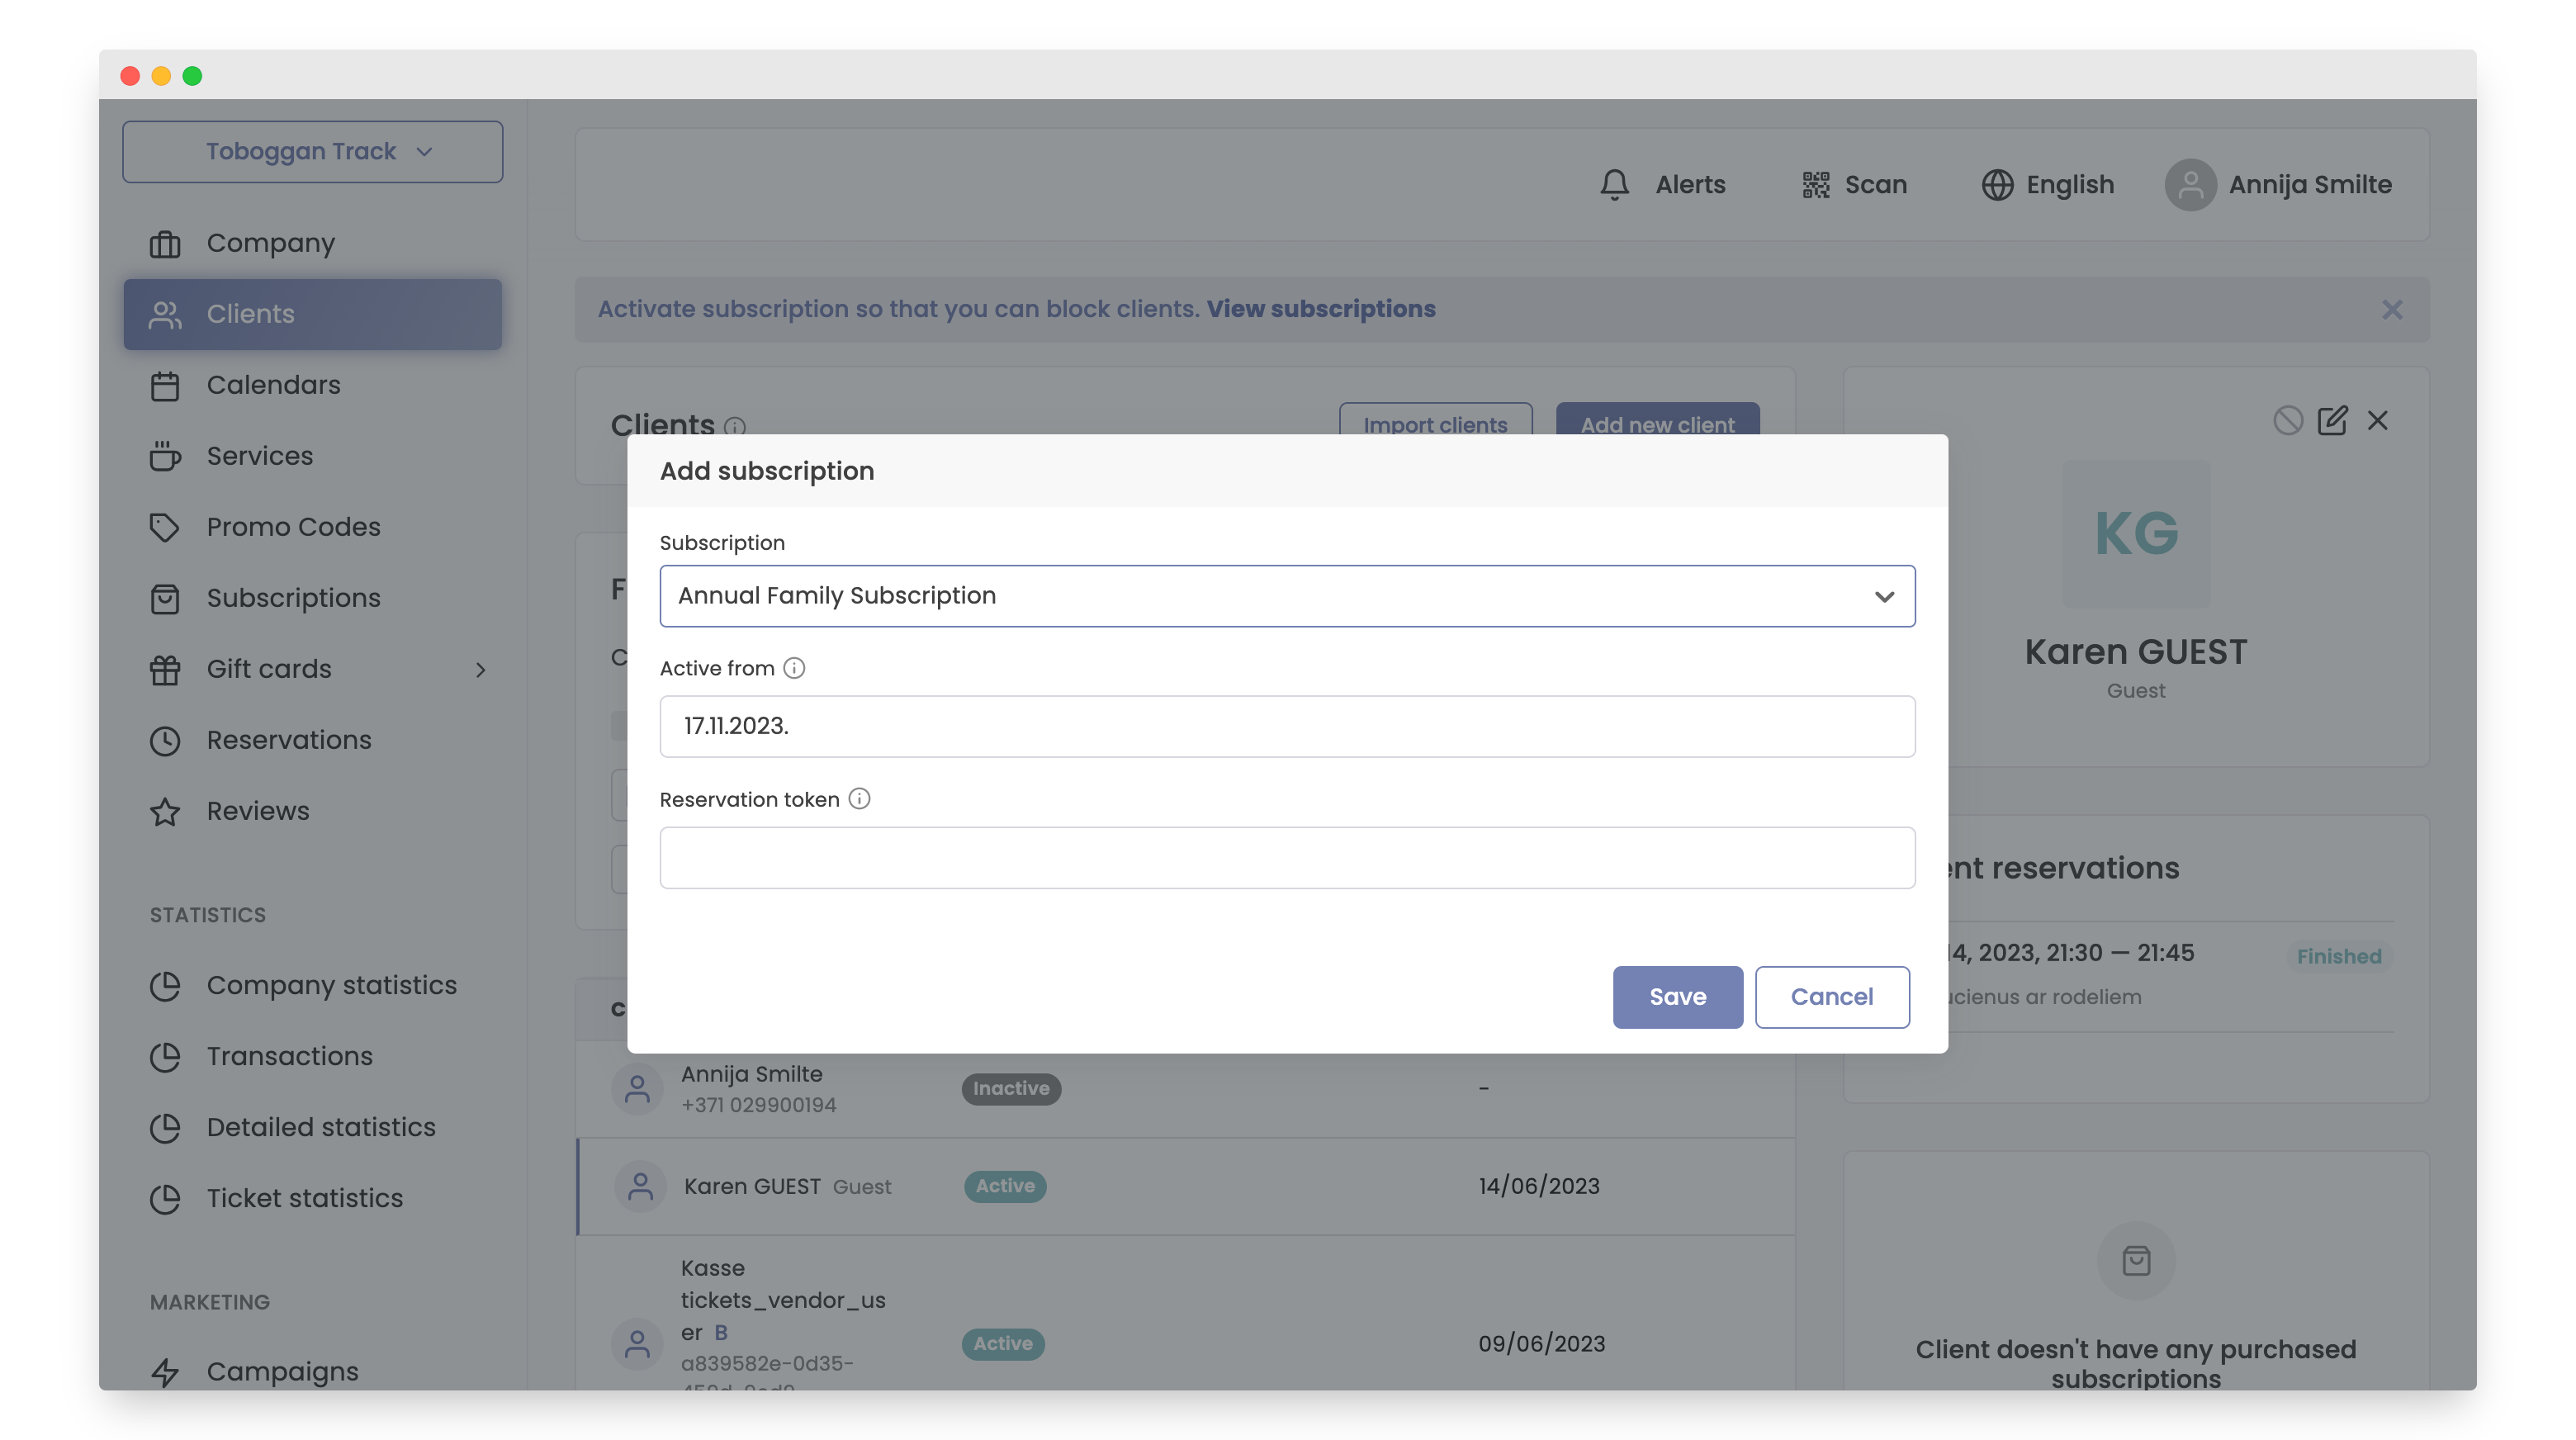Open the Subscription dropdown

point(1287,596)
